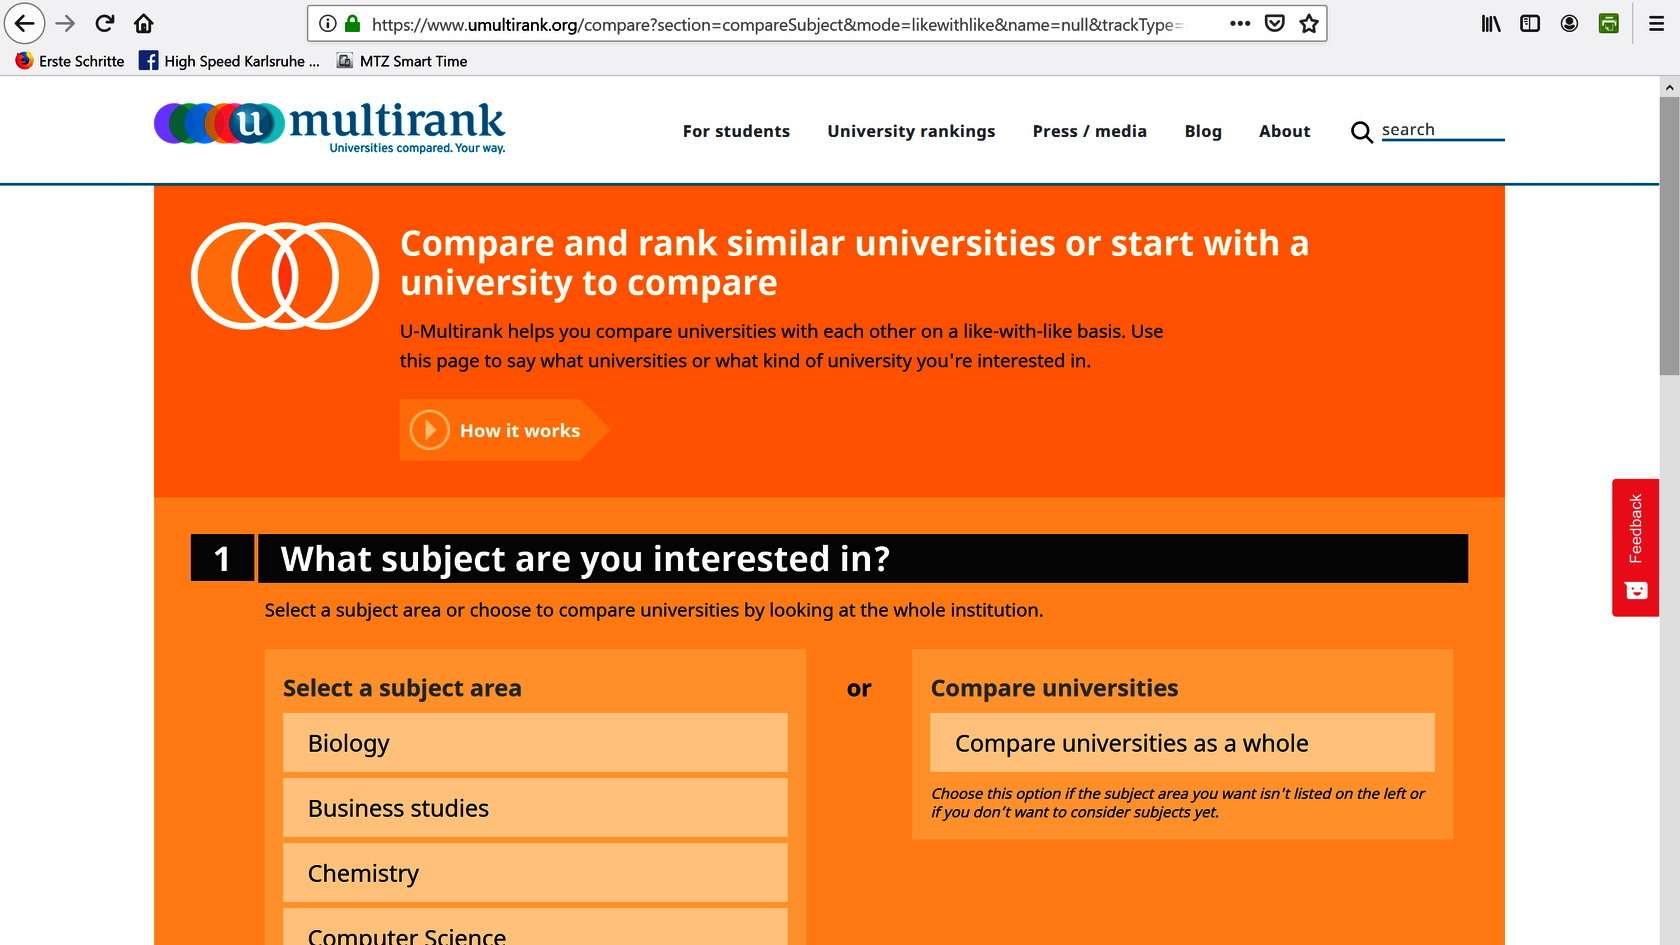1680x945 pixels.
Task: Select the Business studies subject area
Action: click(535, 808)
